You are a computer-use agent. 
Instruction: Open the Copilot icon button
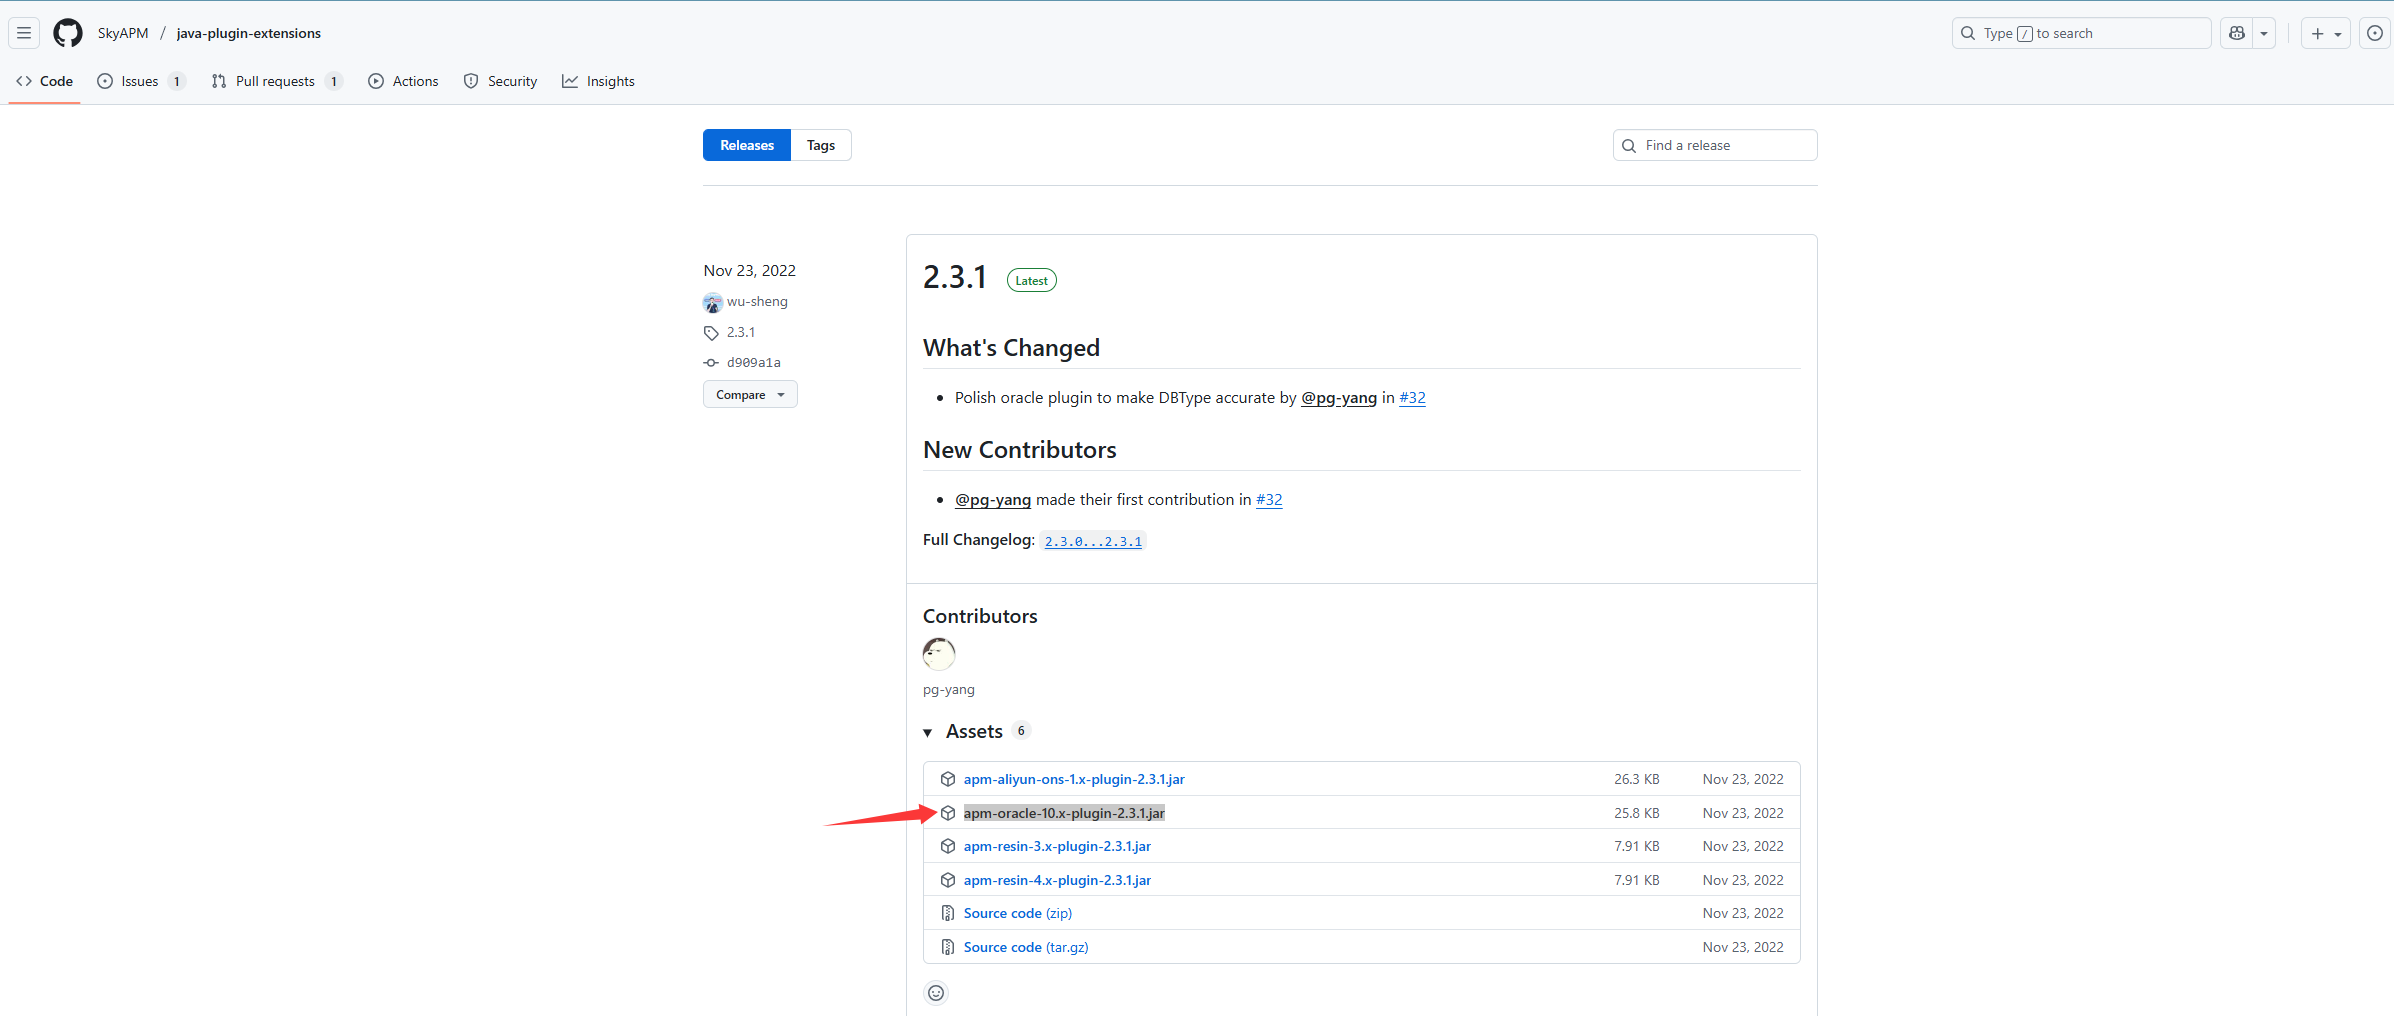point(2237,33)
